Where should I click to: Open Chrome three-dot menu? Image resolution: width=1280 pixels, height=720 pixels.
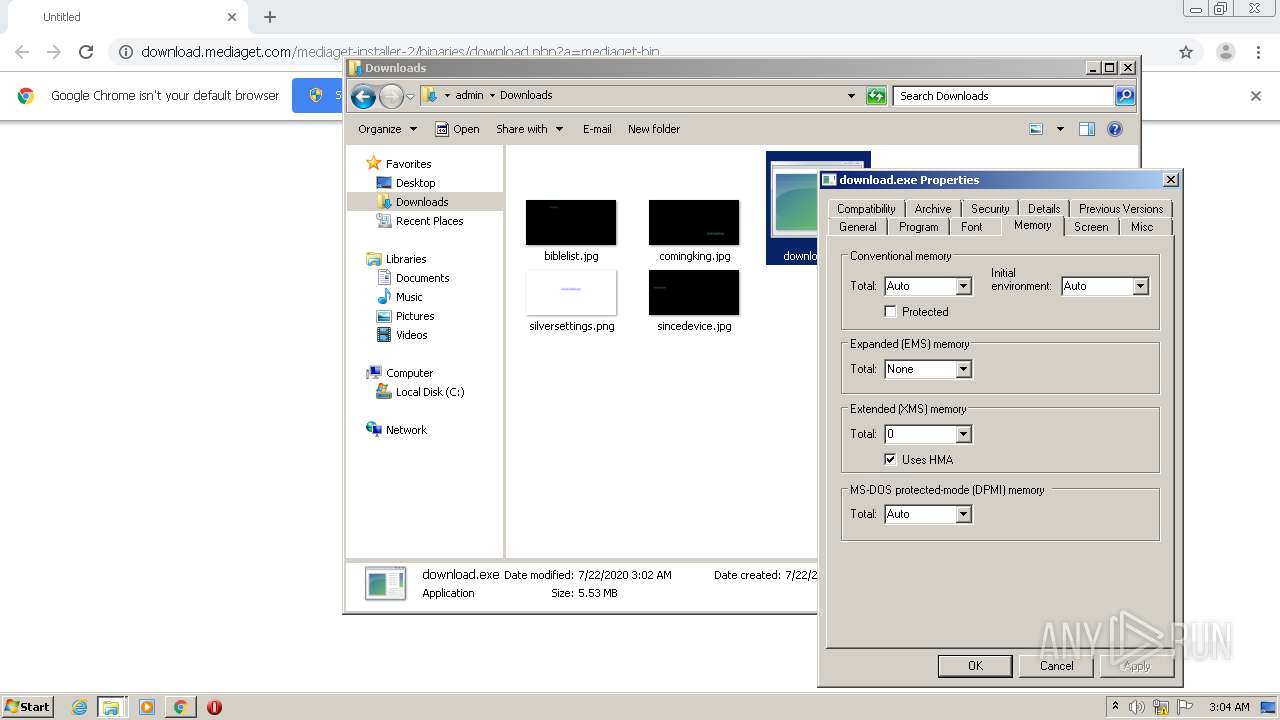[x=1258, y=52]
